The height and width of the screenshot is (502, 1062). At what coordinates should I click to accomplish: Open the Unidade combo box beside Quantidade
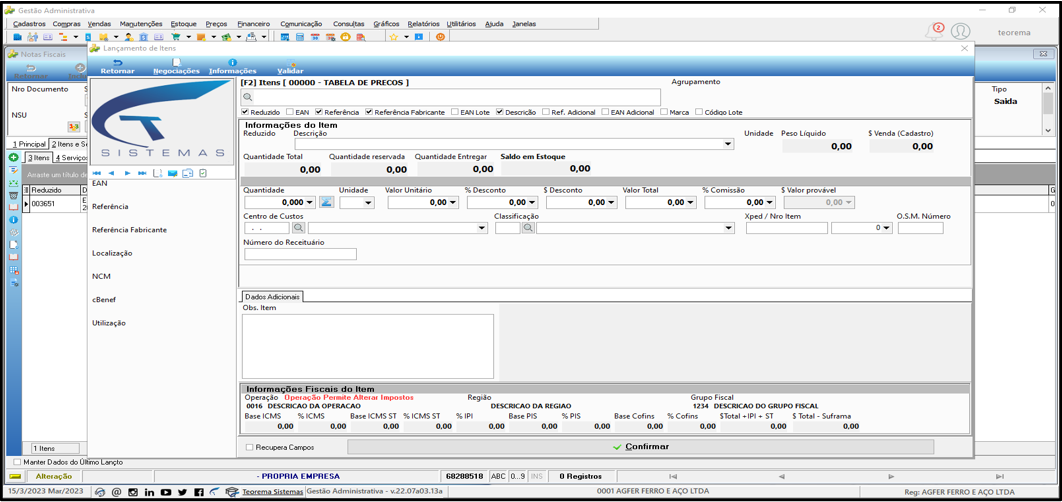click(357, 202)
